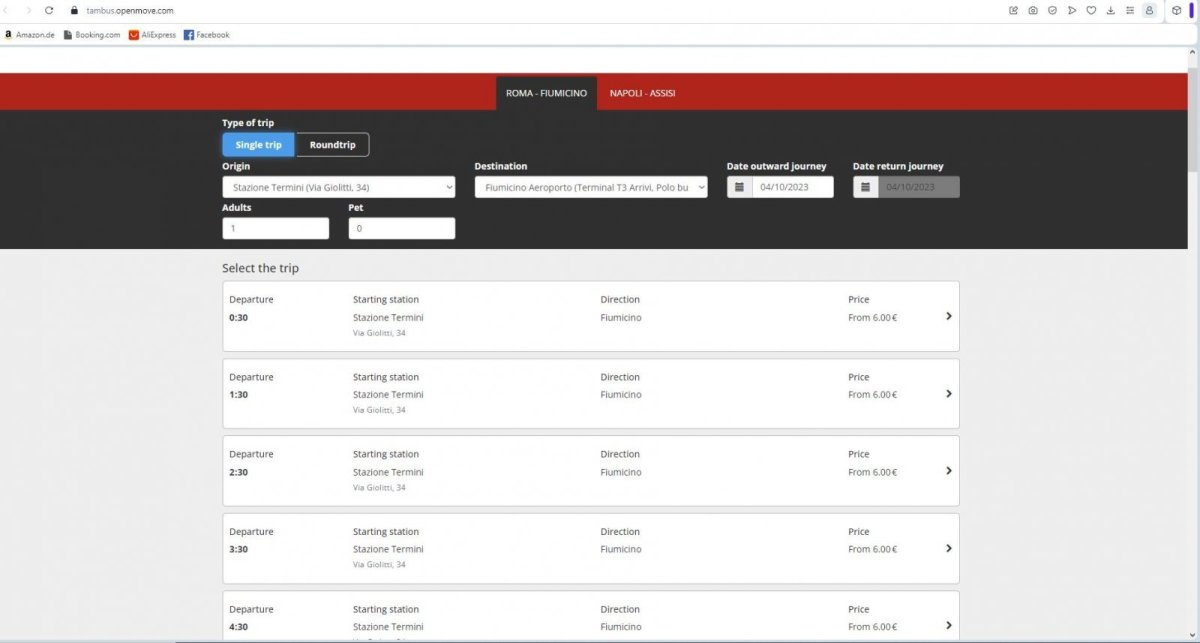
Task: Expand the 0:30 departure trip arrow
Action: [948, 316]
